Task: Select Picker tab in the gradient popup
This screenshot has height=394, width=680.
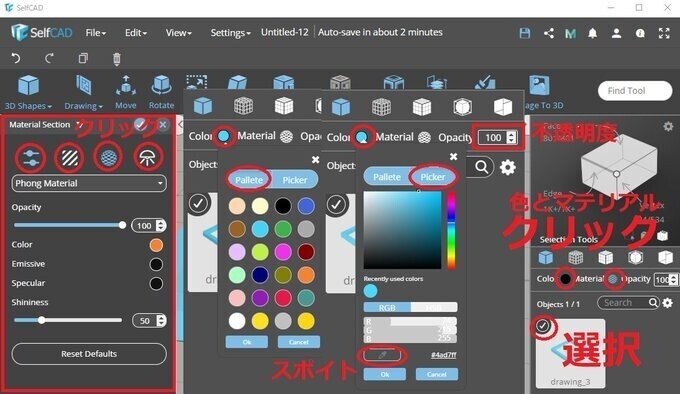Action: [432, 177]
